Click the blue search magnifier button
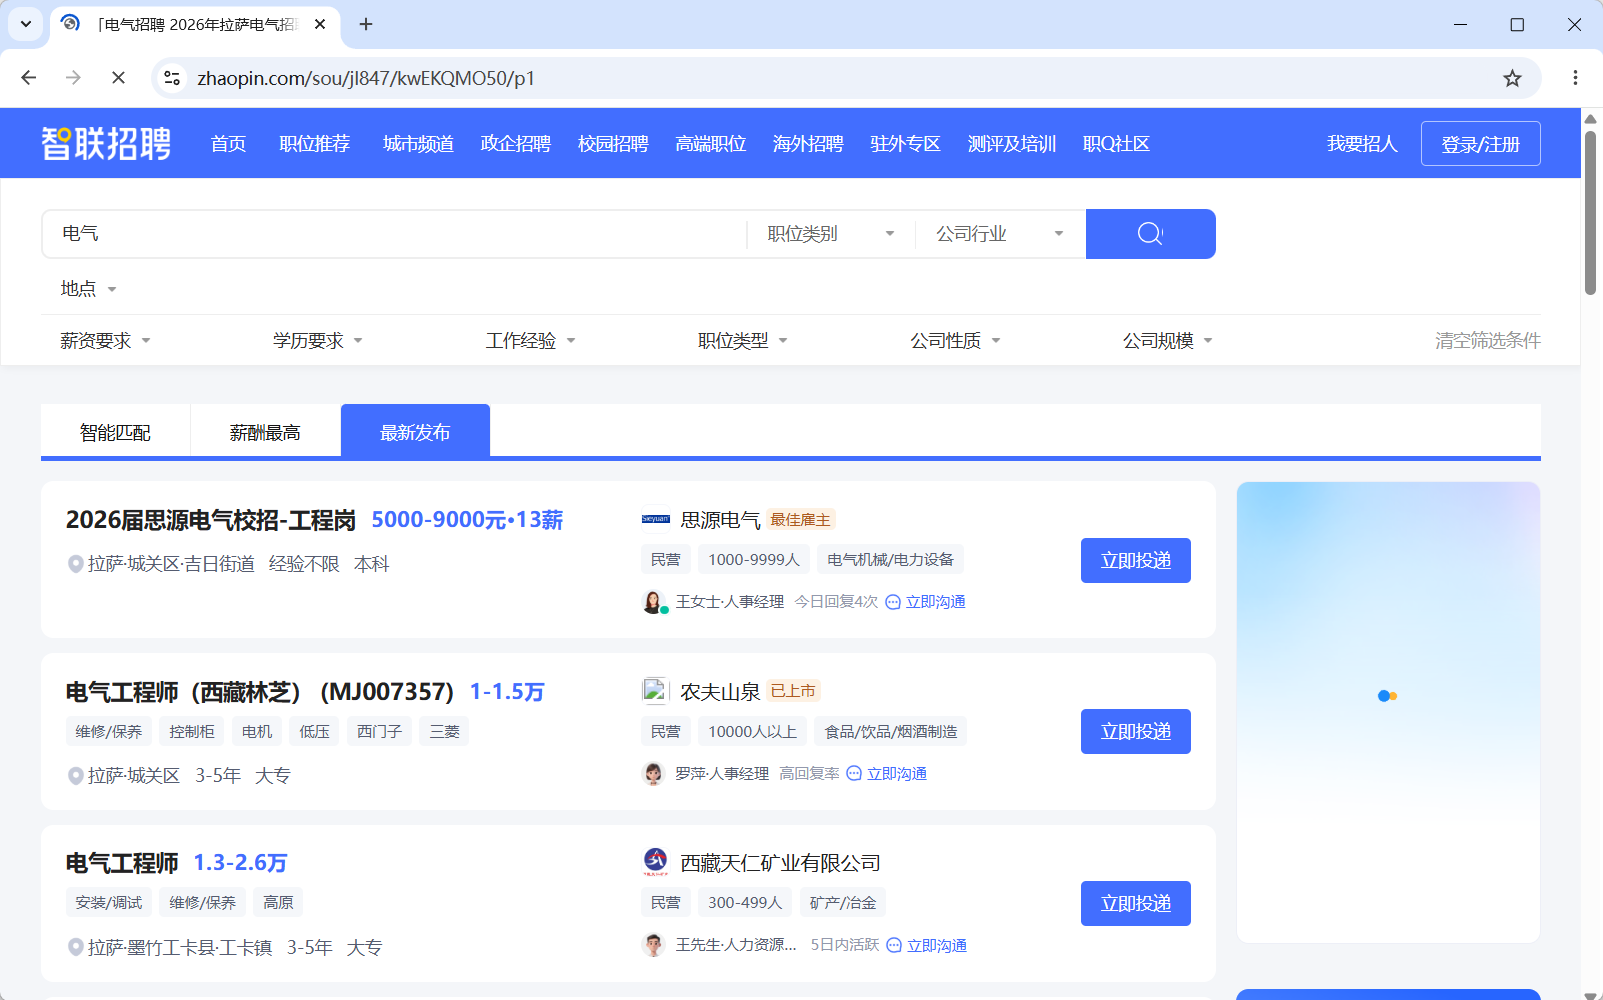This screenshot has width=1603, height=1000. tap(1150, 234)
